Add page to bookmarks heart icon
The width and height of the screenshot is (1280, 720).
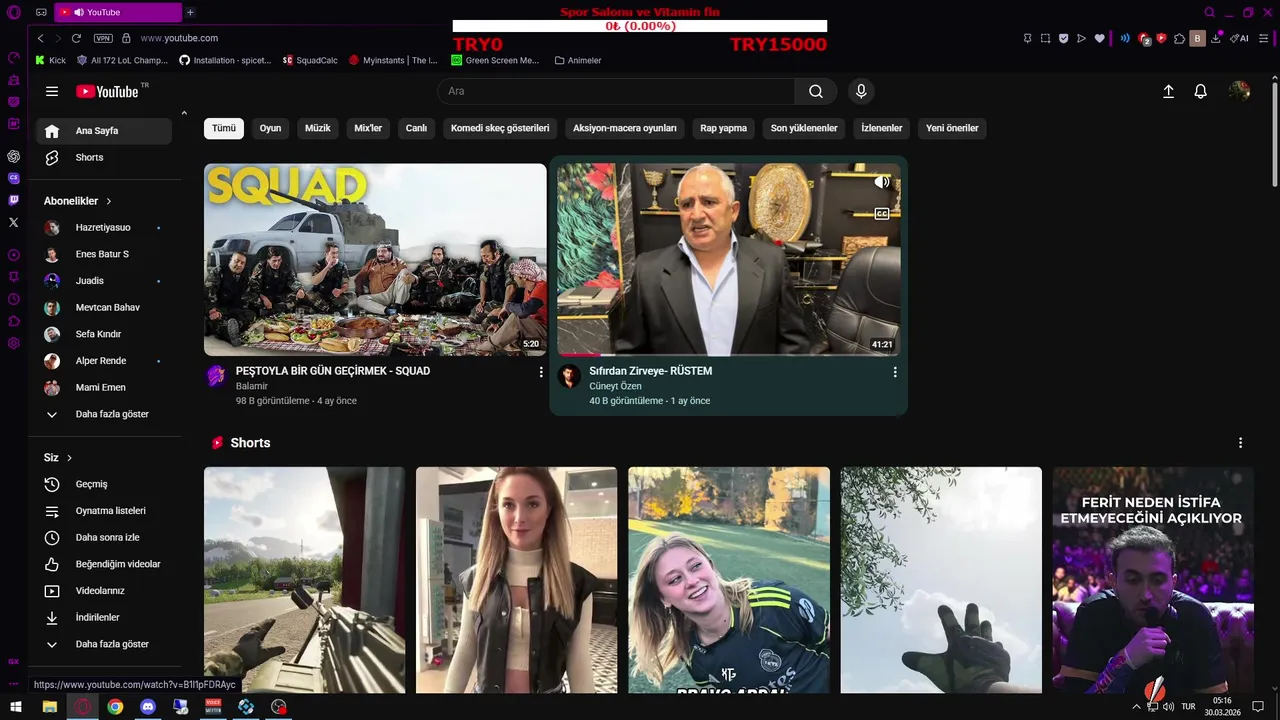click(x=1099, y=38)
